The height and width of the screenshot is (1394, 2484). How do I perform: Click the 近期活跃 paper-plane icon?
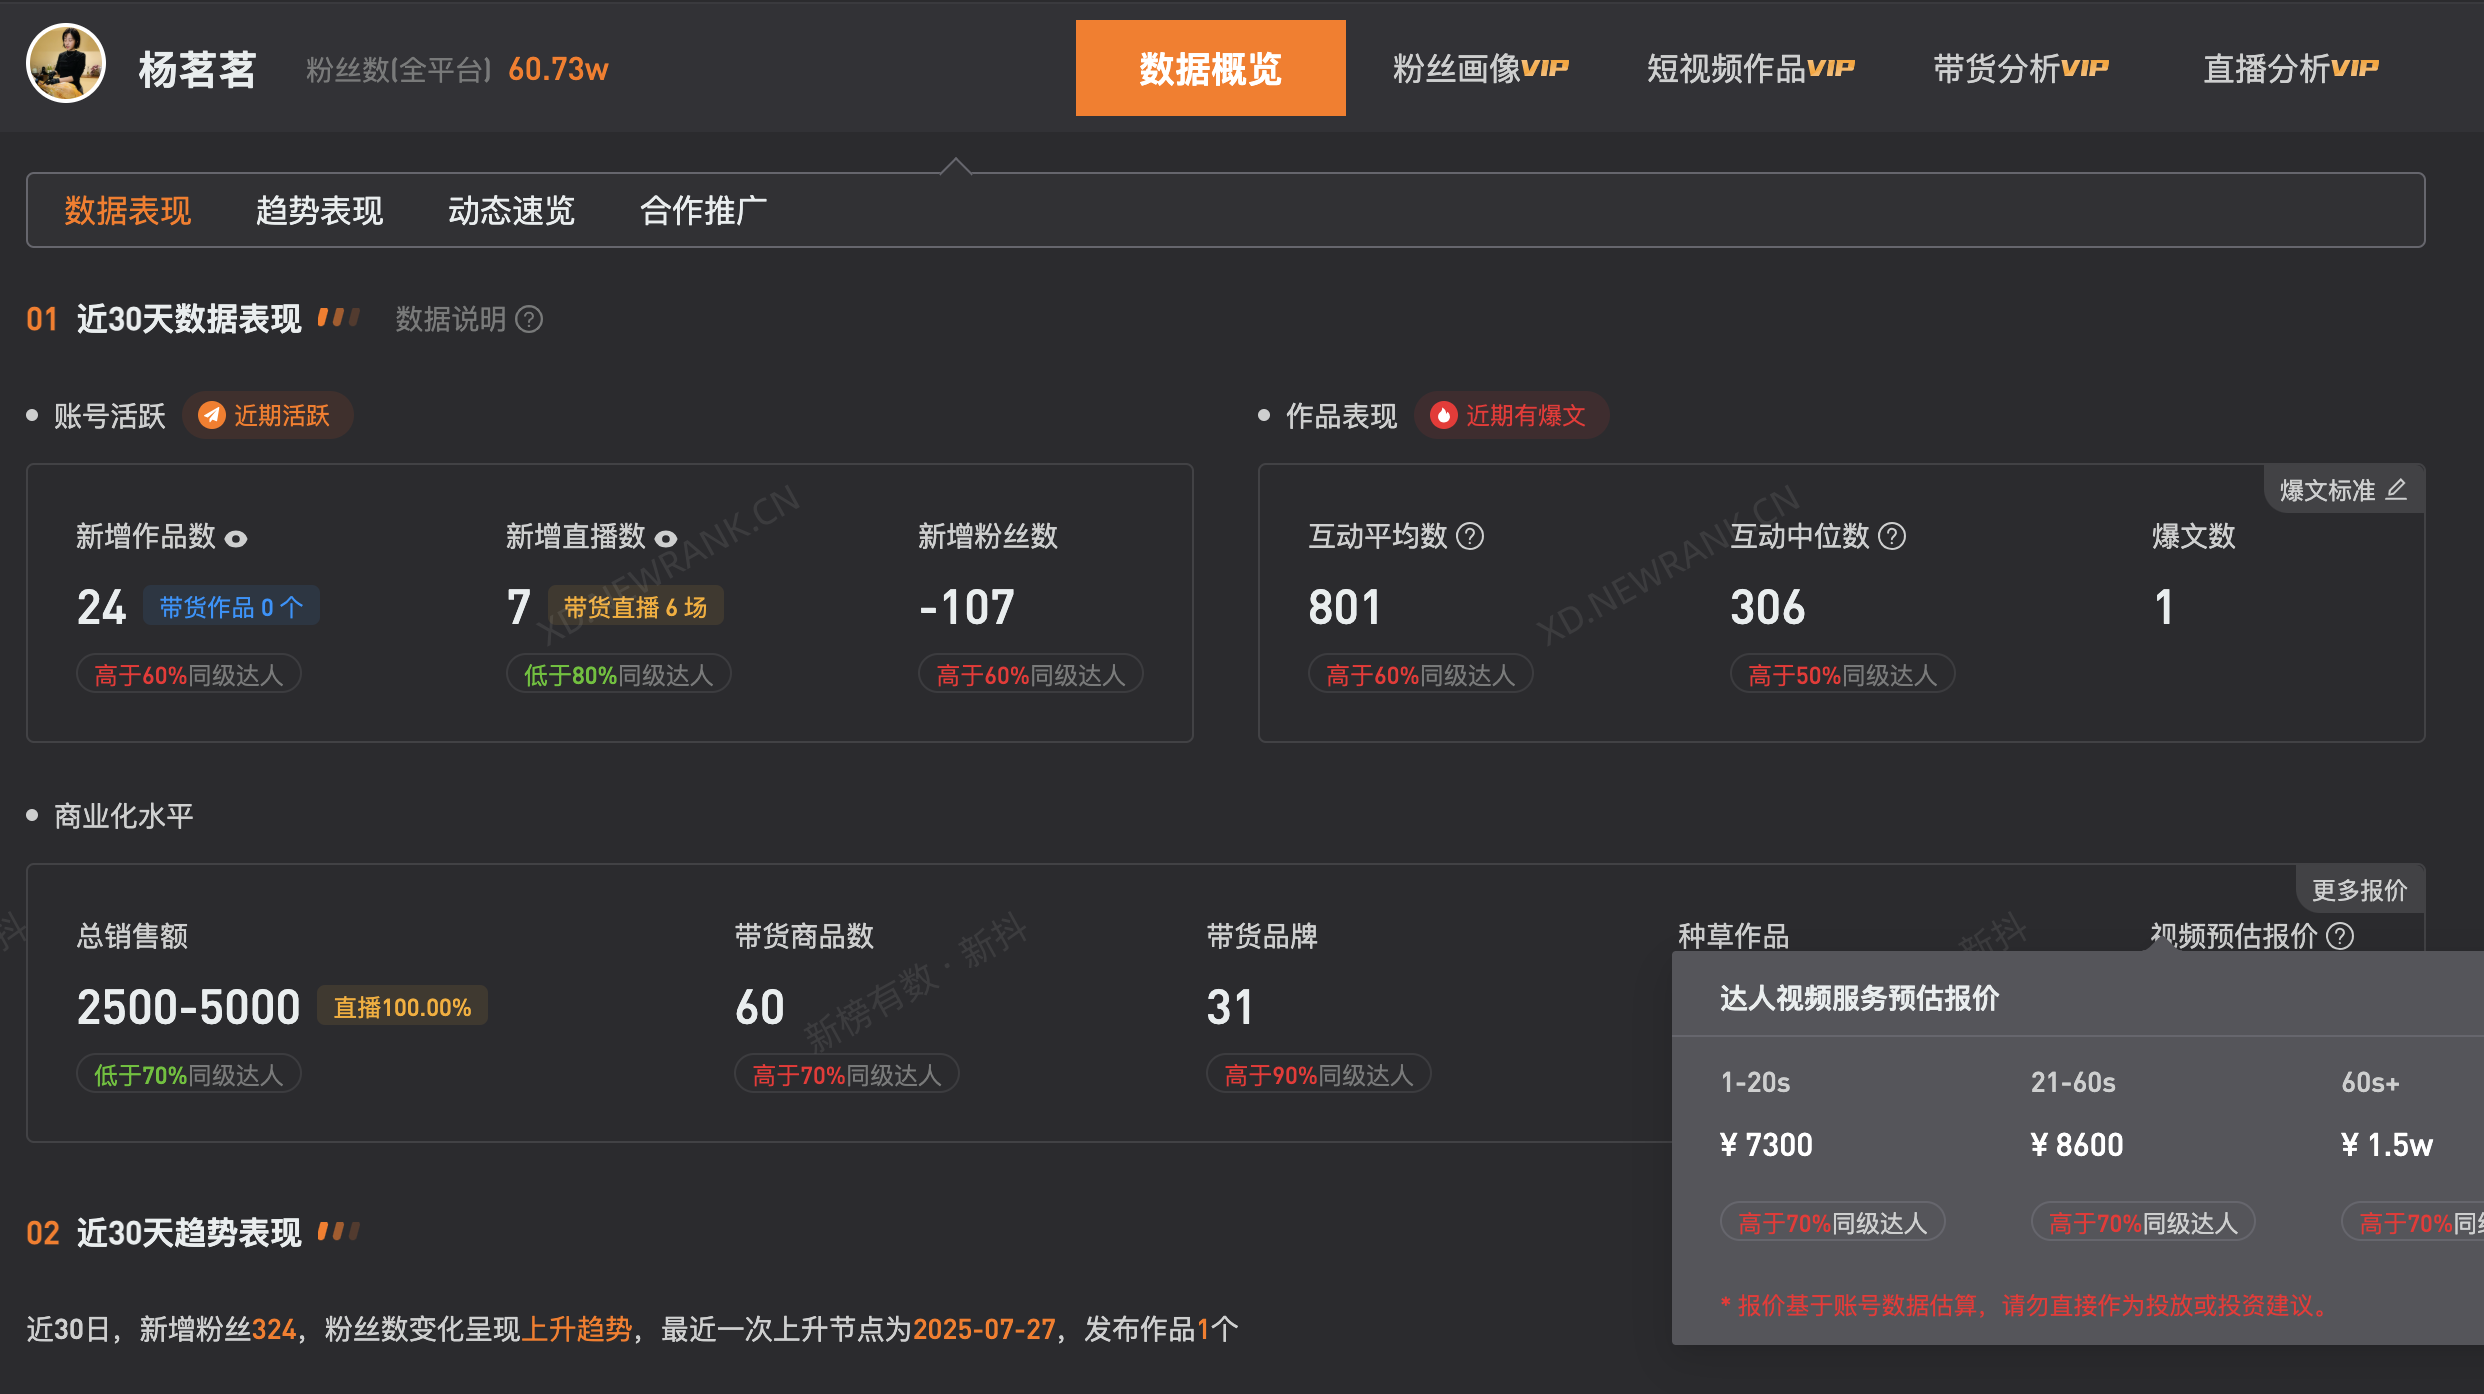[211, 415]
